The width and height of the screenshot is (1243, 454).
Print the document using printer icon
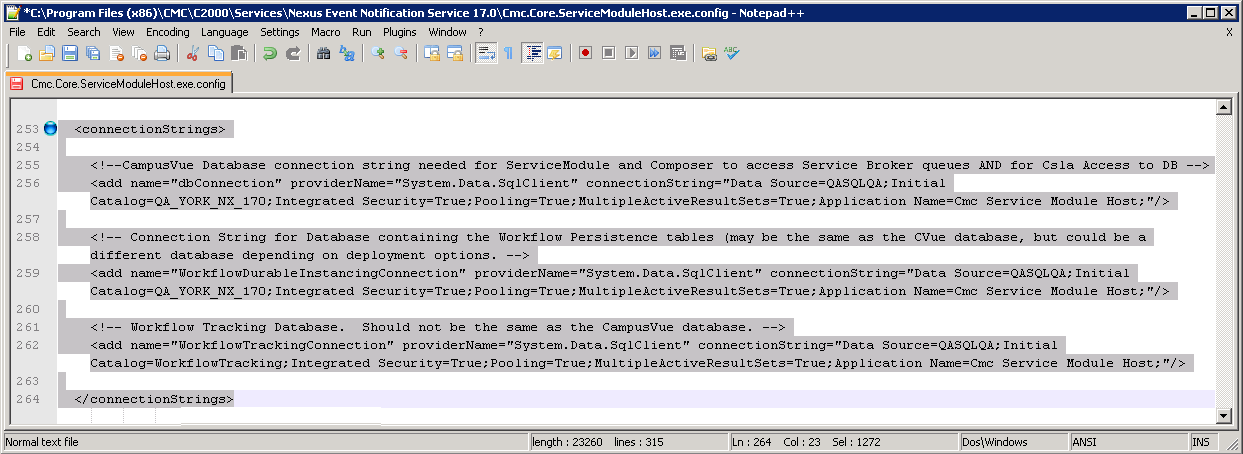[162, 53]
